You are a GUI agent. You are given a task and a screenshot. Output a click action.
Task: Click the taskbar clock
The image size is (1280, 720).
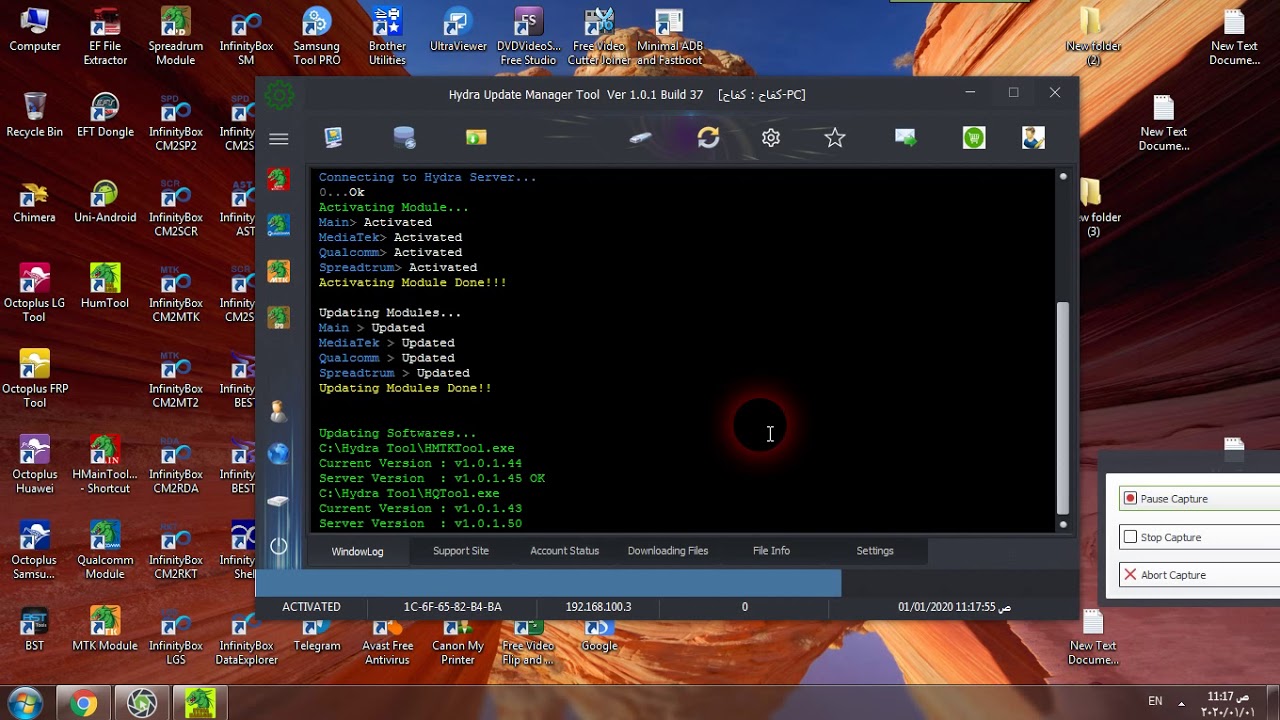coord(1227,703)
